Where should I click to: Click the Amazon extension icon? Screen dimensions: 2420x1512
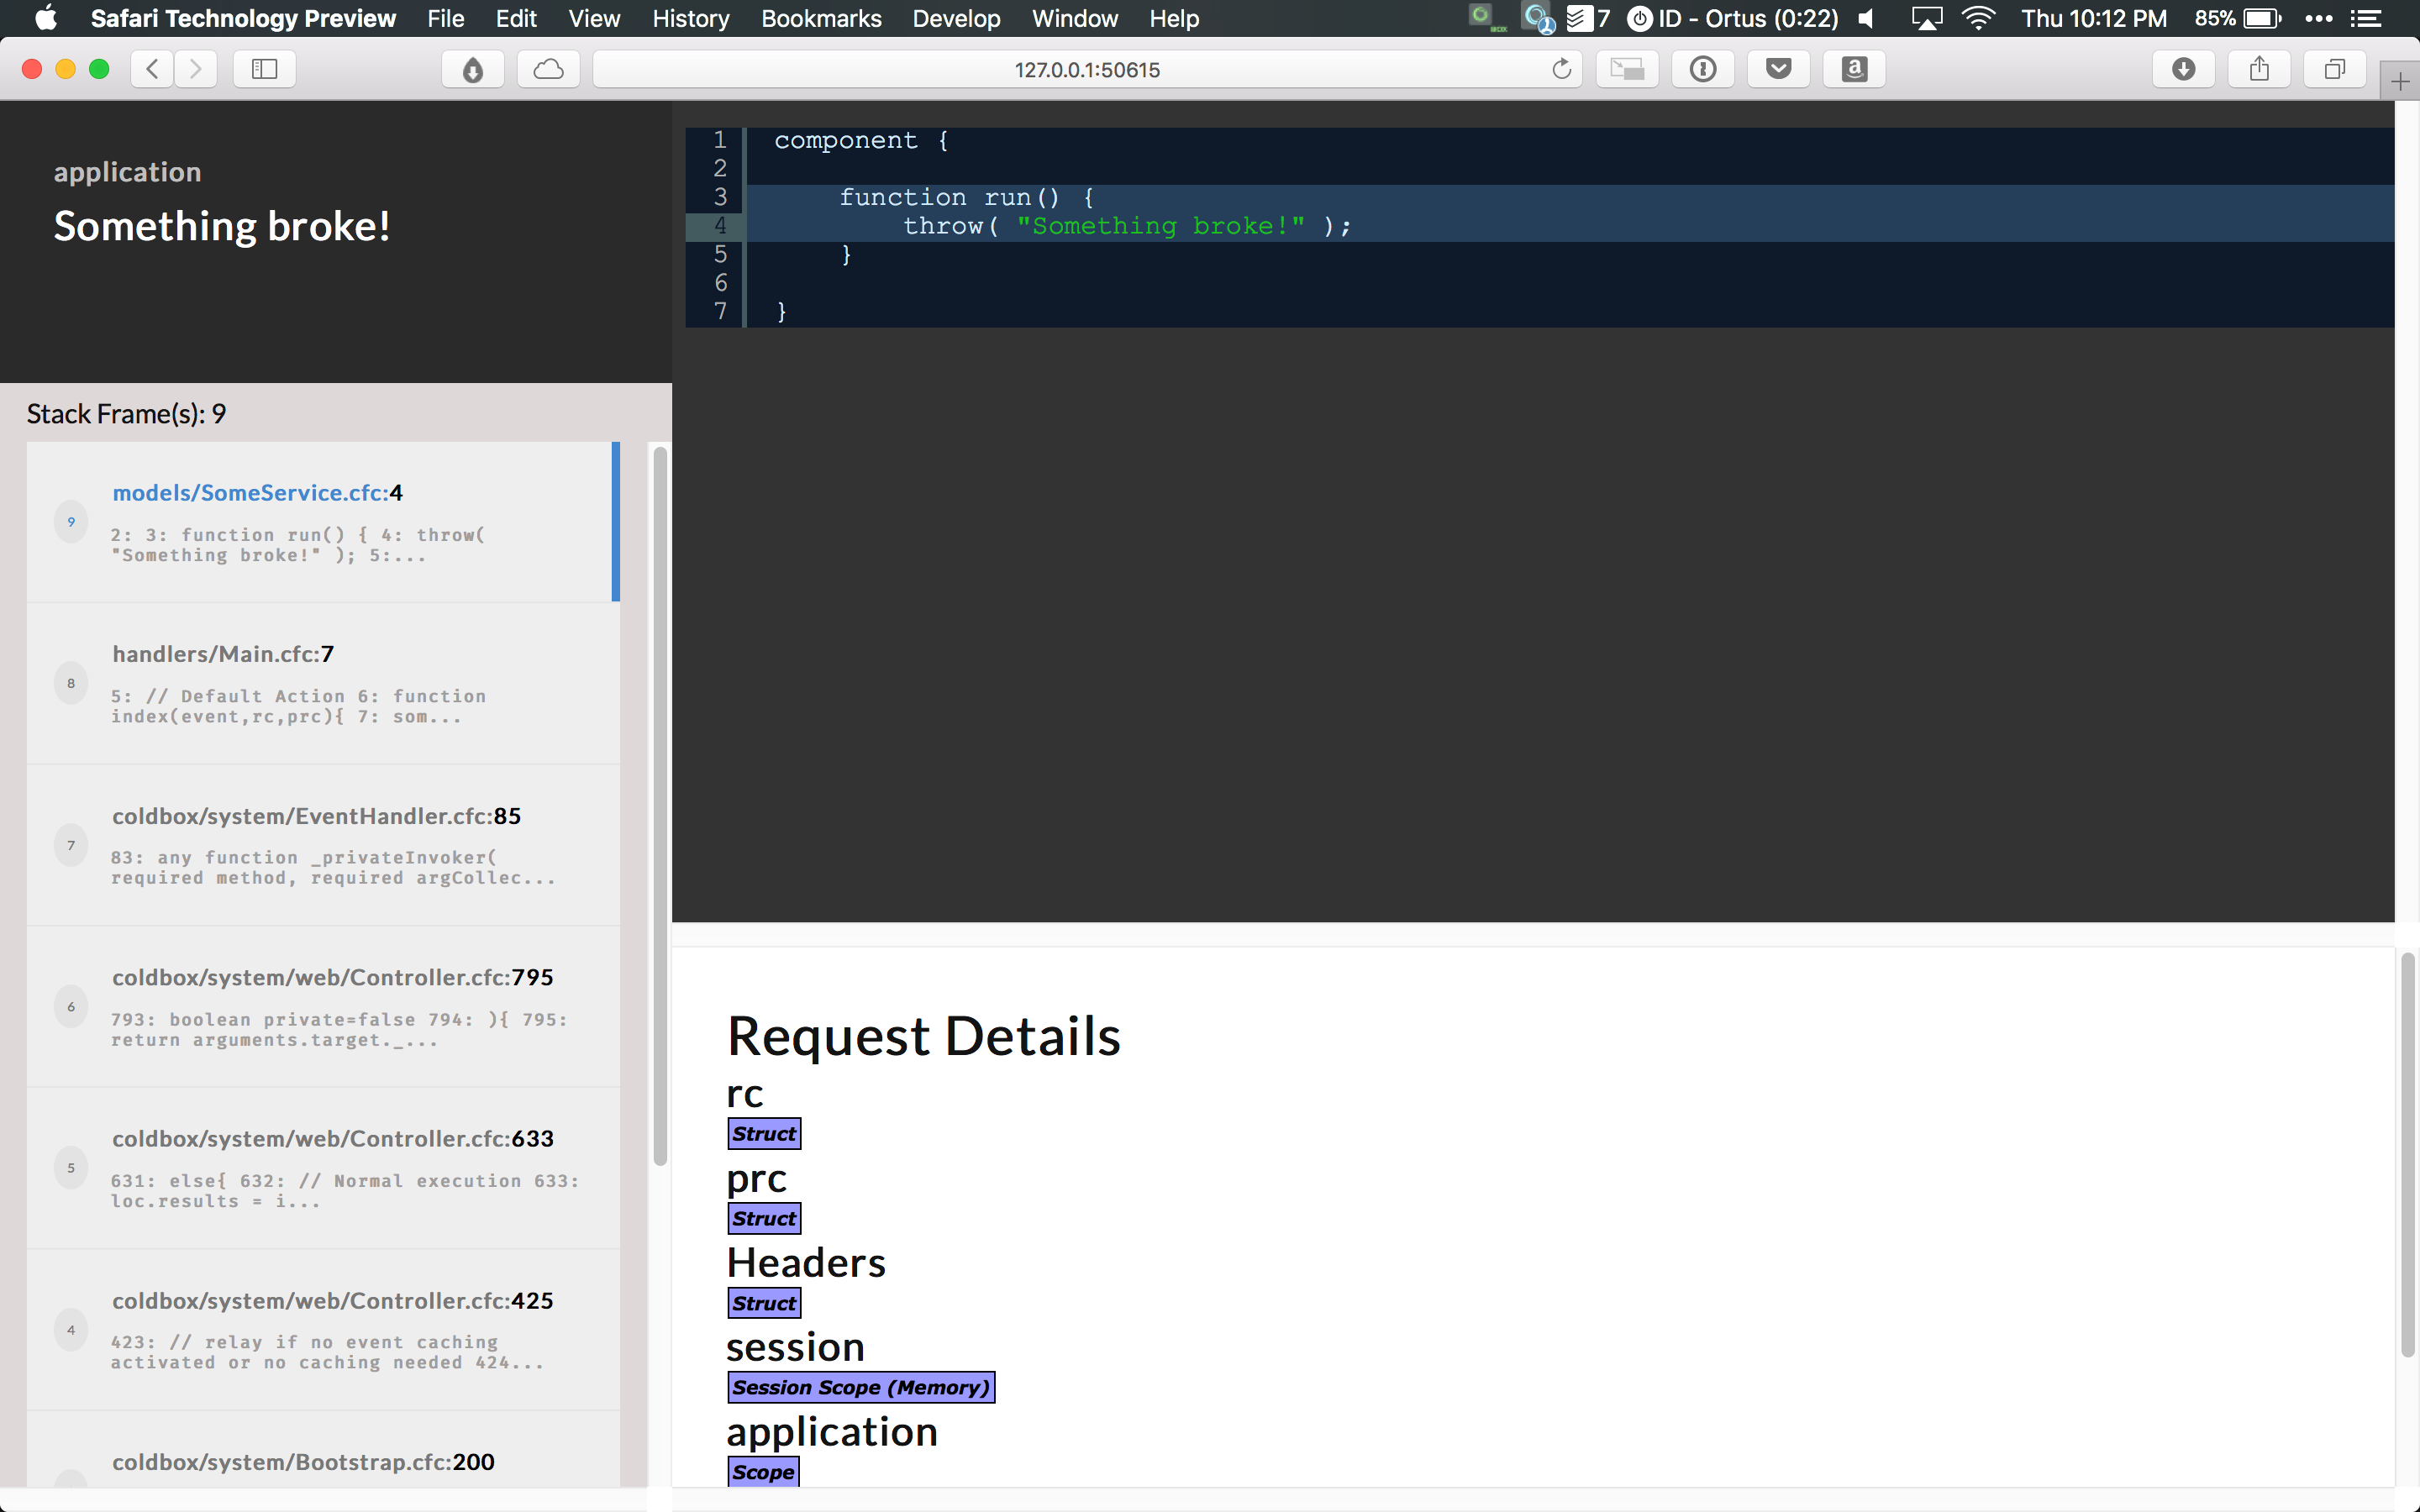(x=1854, y=69)
